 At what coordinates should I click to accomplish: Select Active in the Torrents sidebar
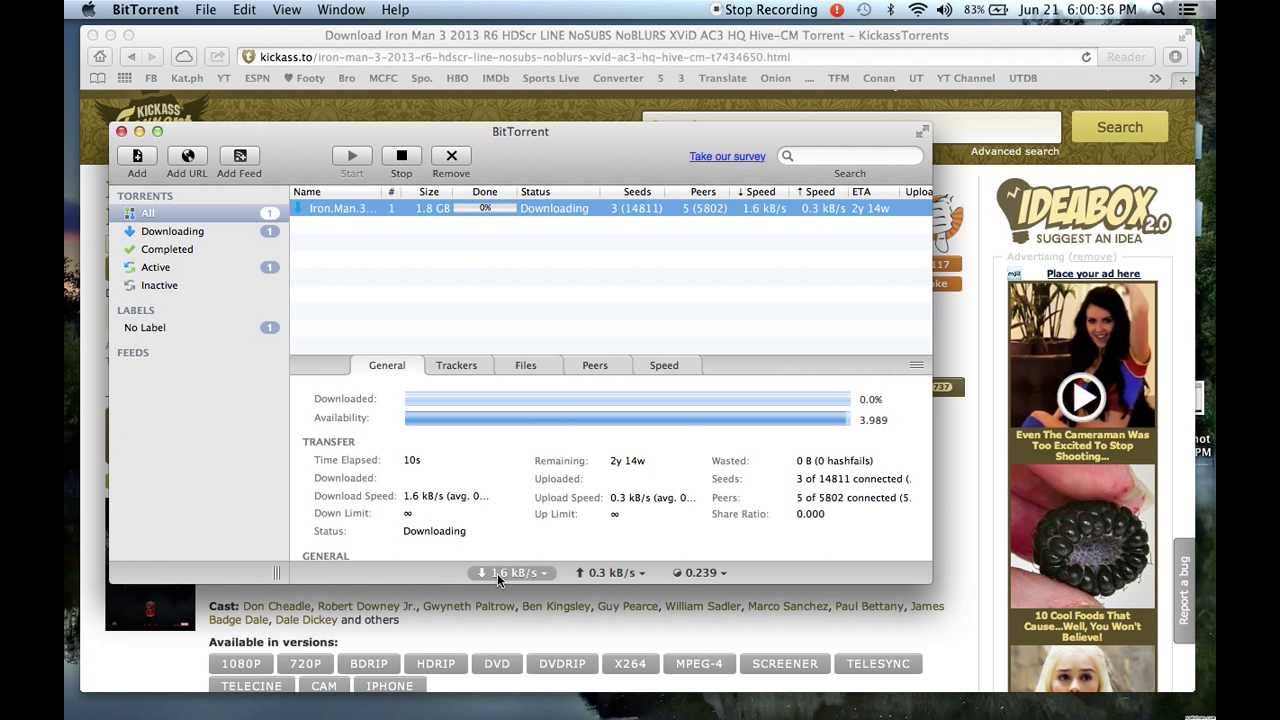(x=200, y=267)
